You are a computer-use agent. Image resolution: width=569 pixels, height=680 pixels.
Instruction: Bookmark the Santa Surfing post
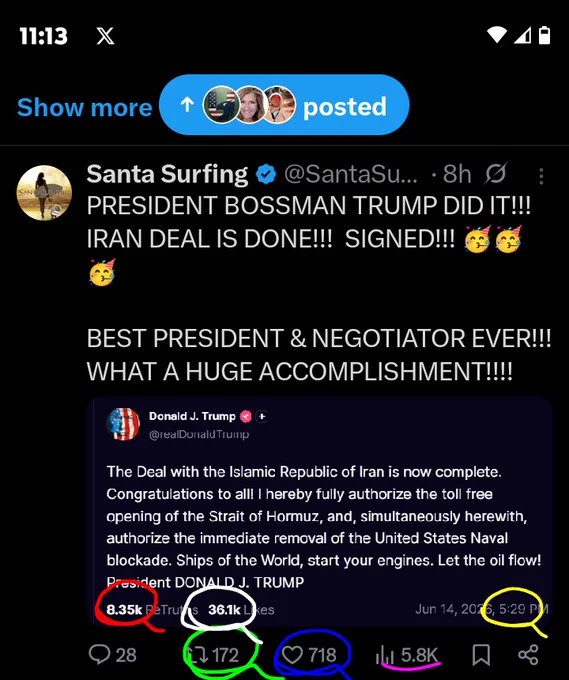[x=481, y=655]
